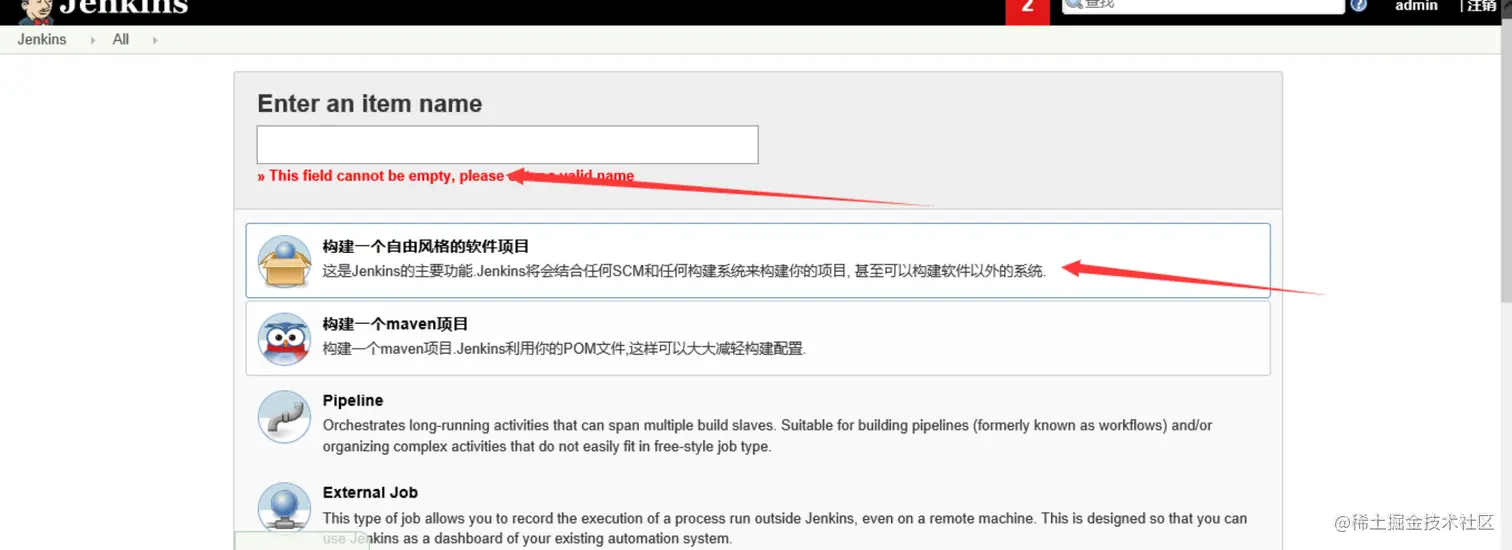Image resolution: width=1512 pixels, height=550 pixels.
Task: Open the admin user link
Action: tap(1416, 6)
